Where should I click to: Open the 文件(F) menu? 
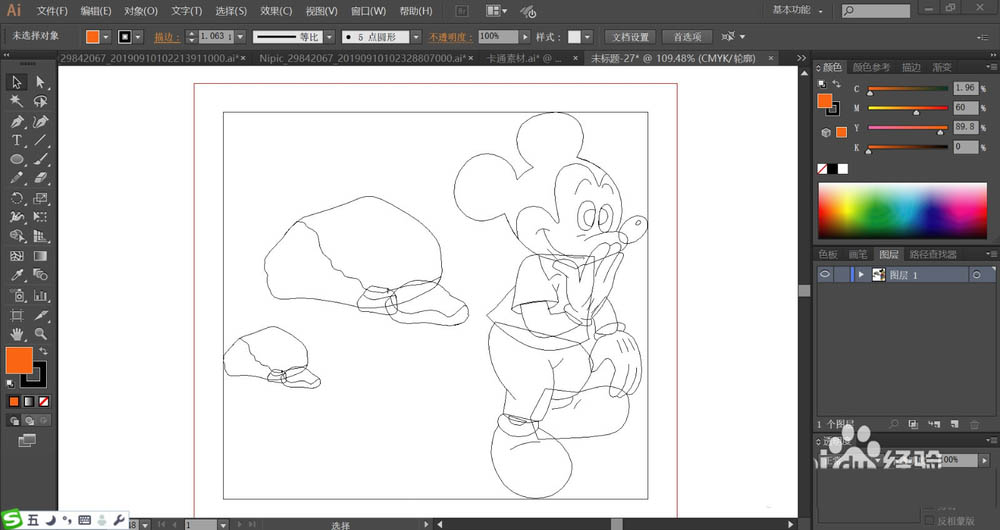(x=52, y=11)
